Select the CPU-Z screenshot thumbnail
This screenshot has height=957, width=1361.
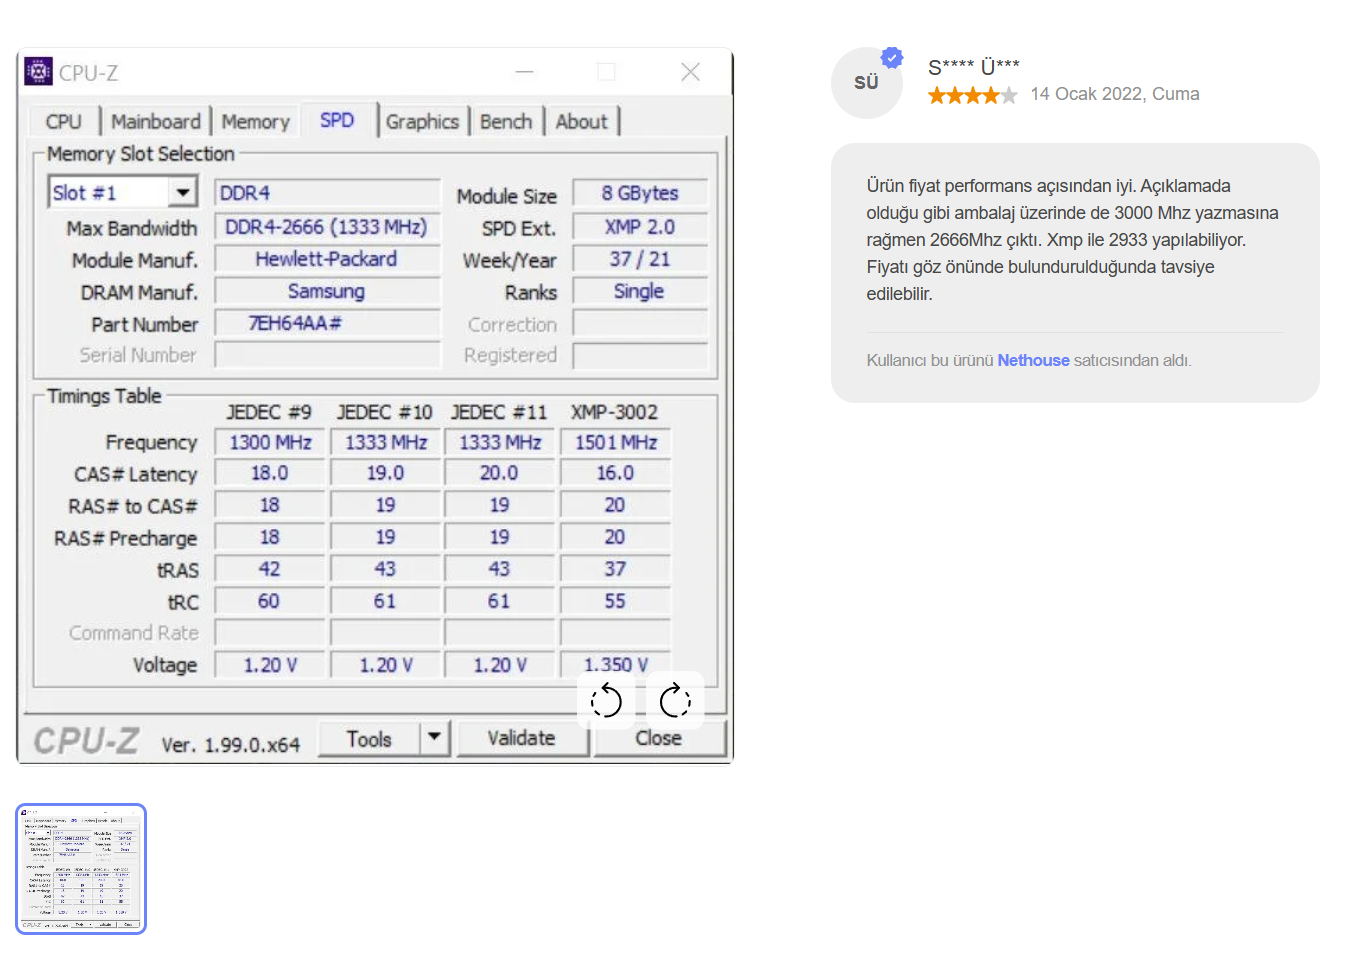click(81, 869)
